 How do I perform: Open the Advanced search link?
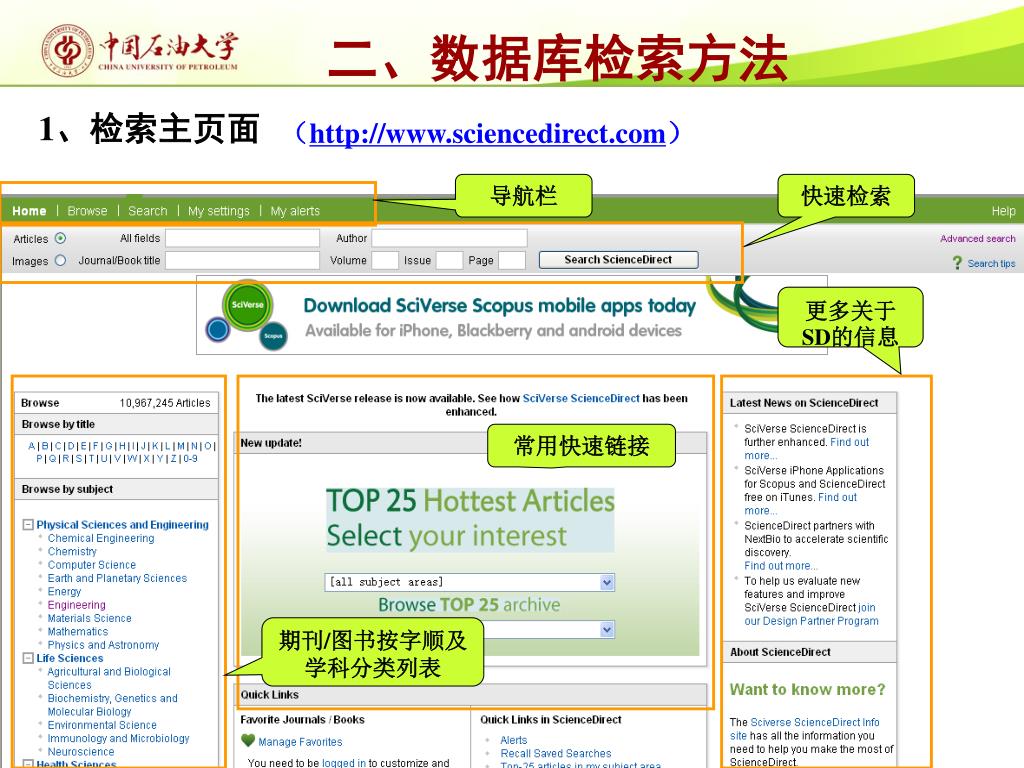coord(978,238)
